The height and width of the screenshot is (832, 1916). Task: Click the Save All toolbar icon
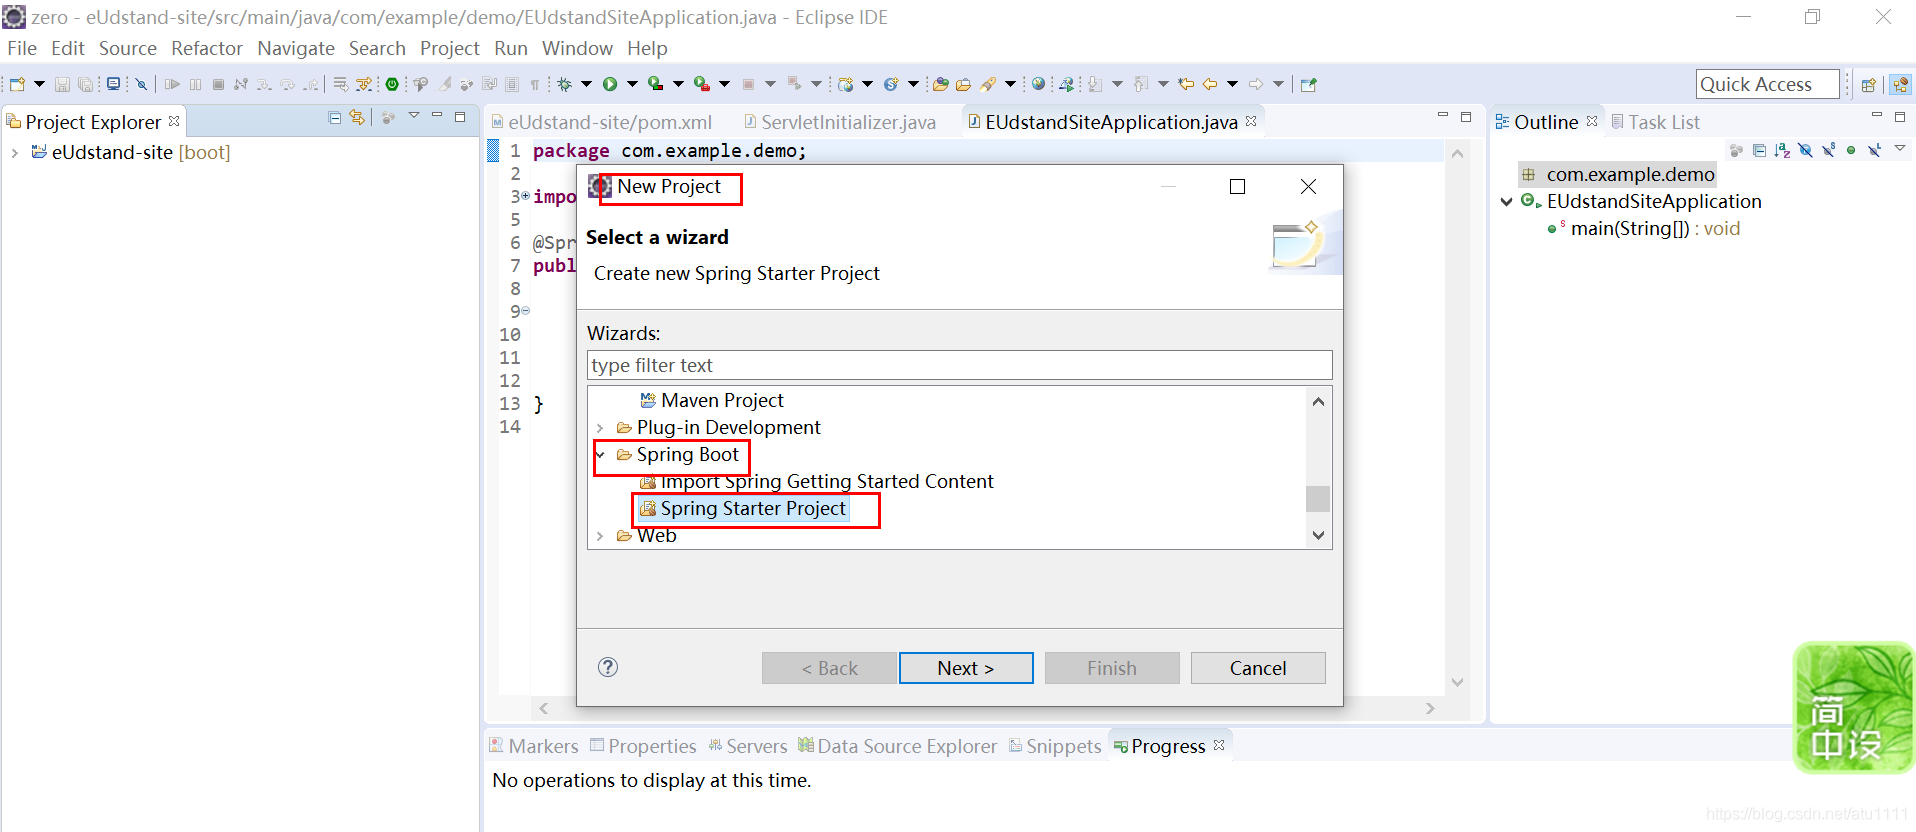85,84
